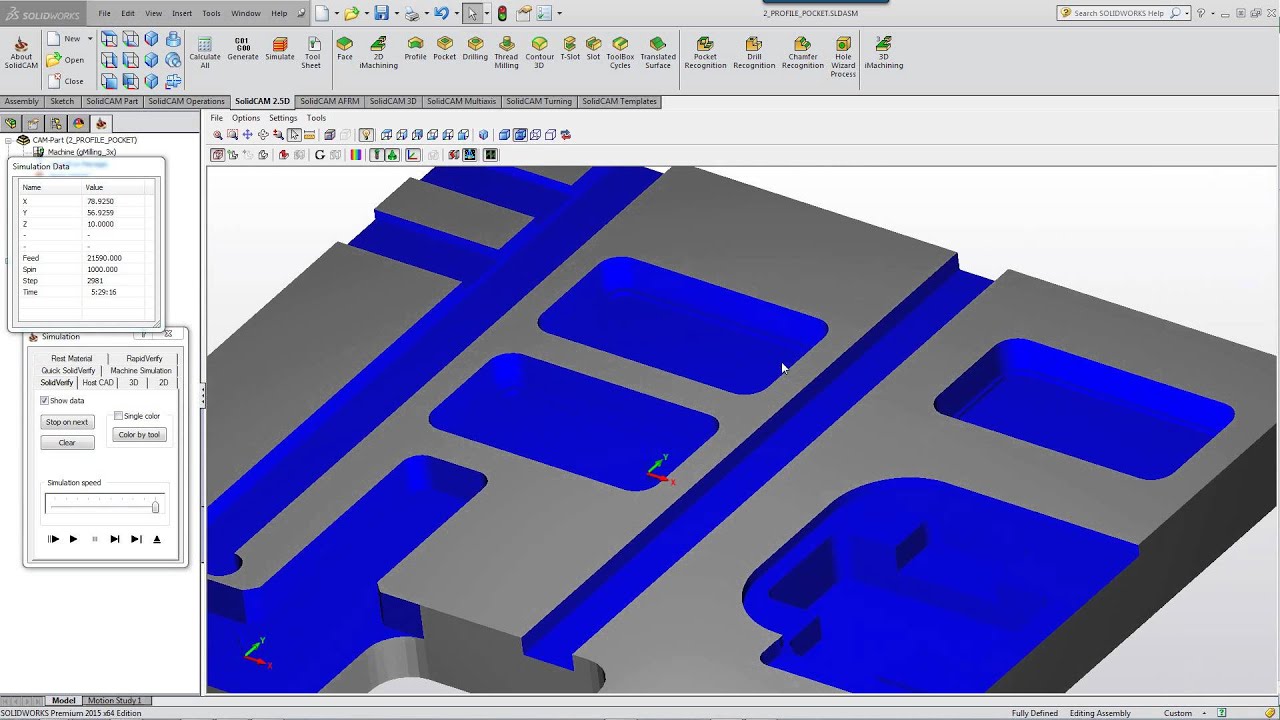Click Translated Surface operation

(x=657, y=53)
